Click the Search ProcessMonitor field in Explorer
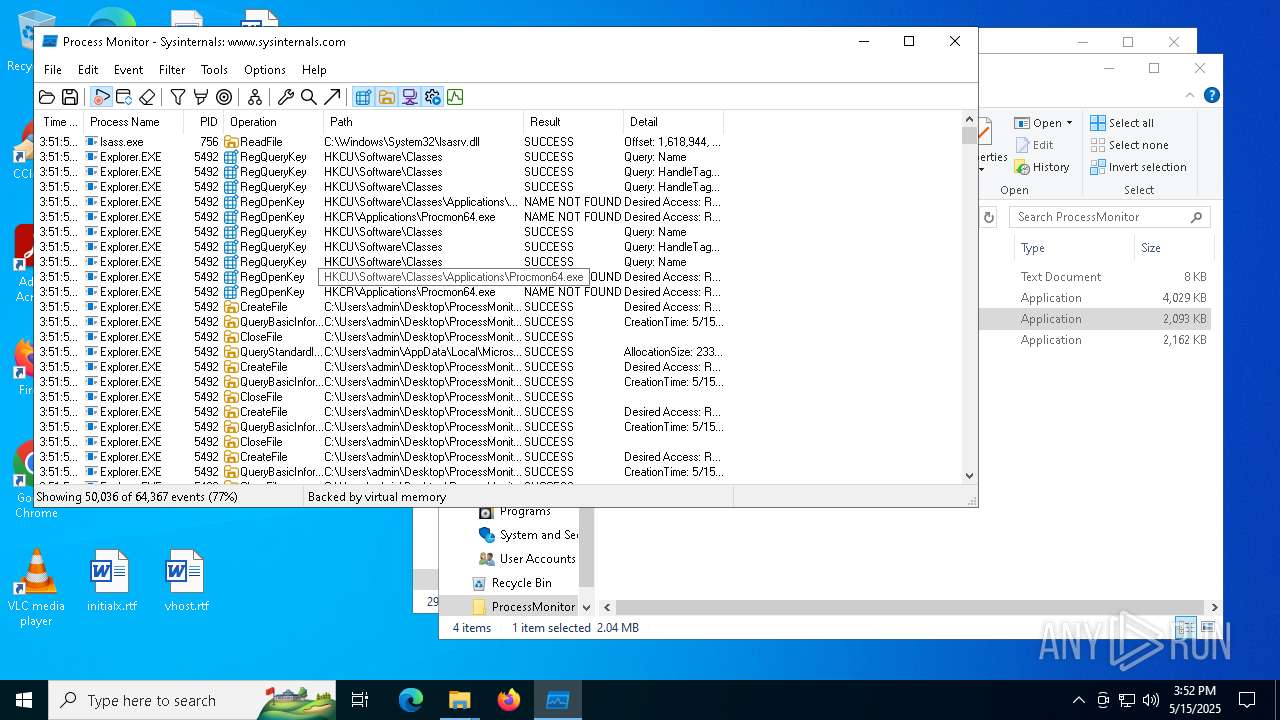The width and height of the screenshot is (1280, 720). tap(1109, 217)
